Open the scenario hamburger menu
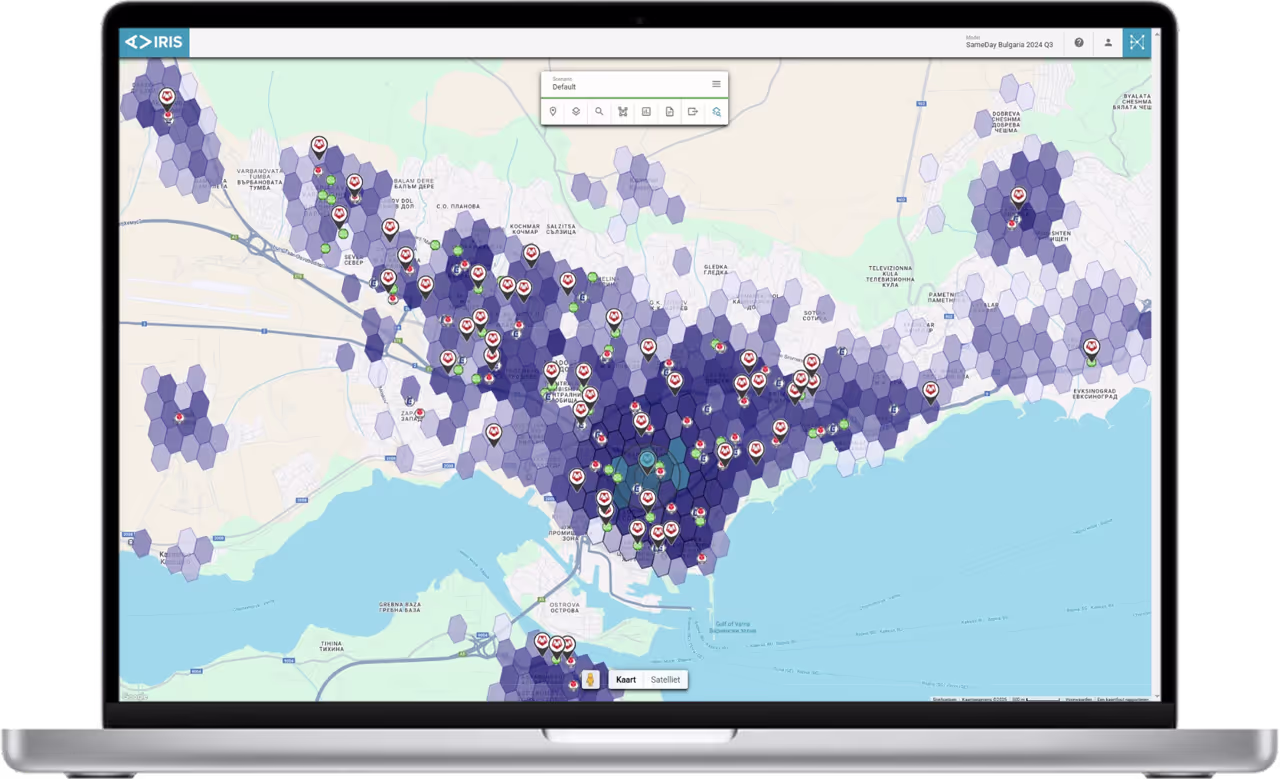The width and height of the screenshot is (1280, 779). click(x=716, y=84)
